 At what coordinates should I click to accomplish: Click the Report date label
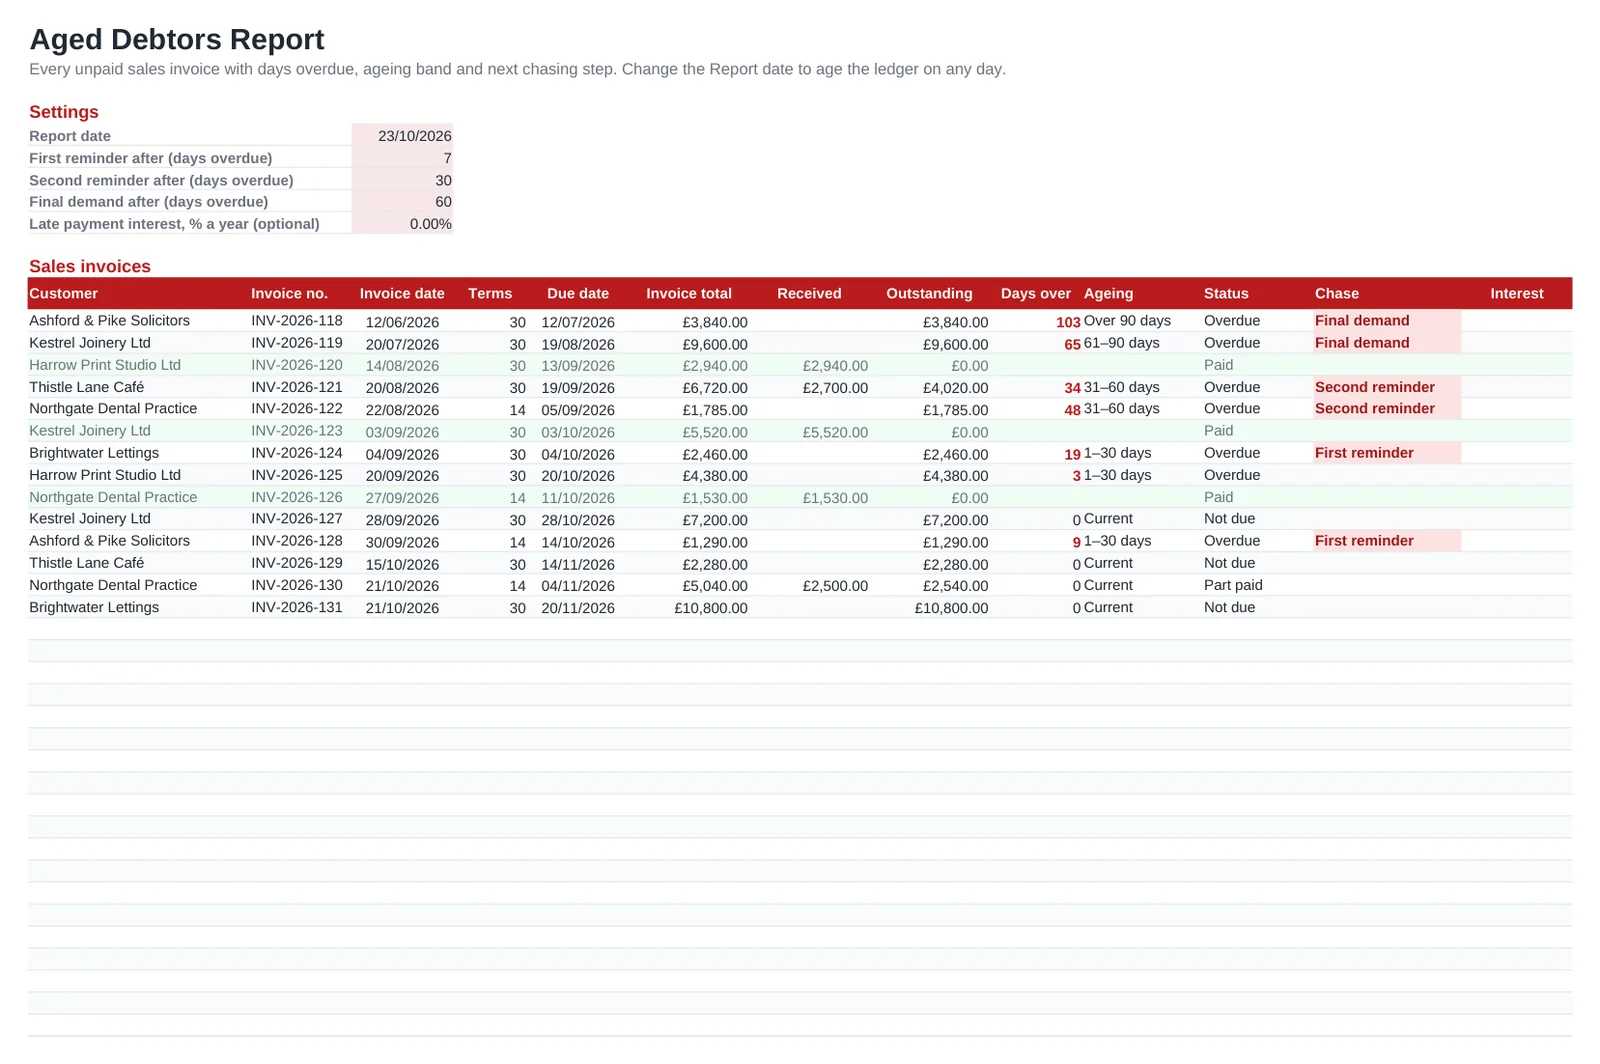pyautogui.click(x=70, y=136)
